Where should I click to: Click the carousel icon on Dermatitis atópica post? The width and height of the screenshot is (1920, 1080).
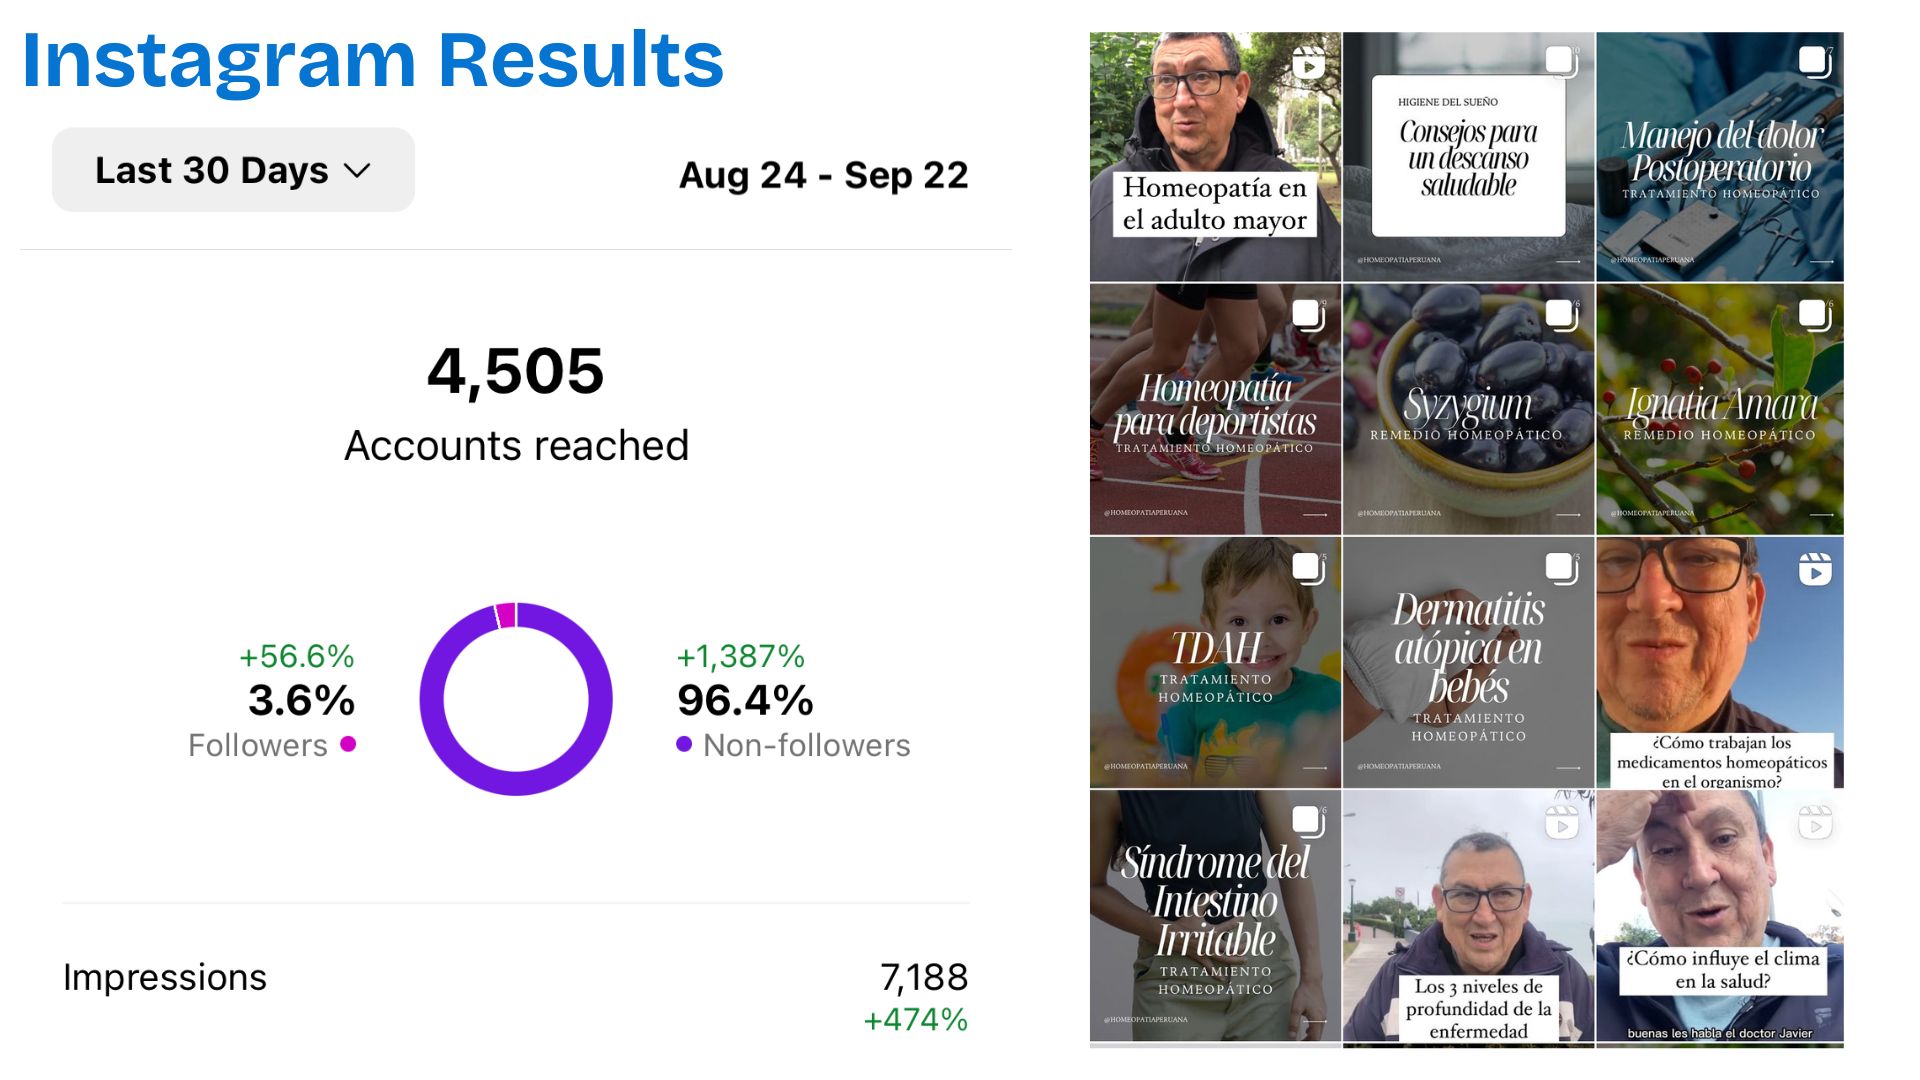pos(1560,566)
